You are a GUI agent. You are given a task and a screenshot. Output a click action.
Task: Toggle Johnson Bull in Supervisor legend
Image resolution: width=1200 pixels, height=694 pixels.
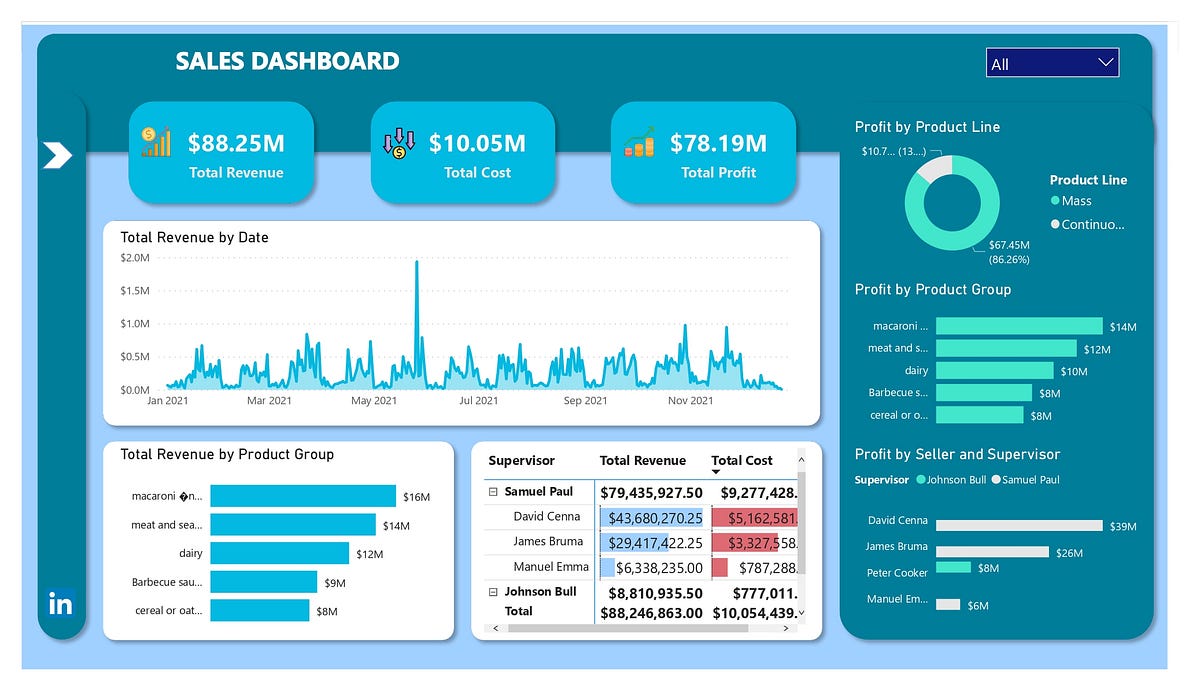pos(955,480)
